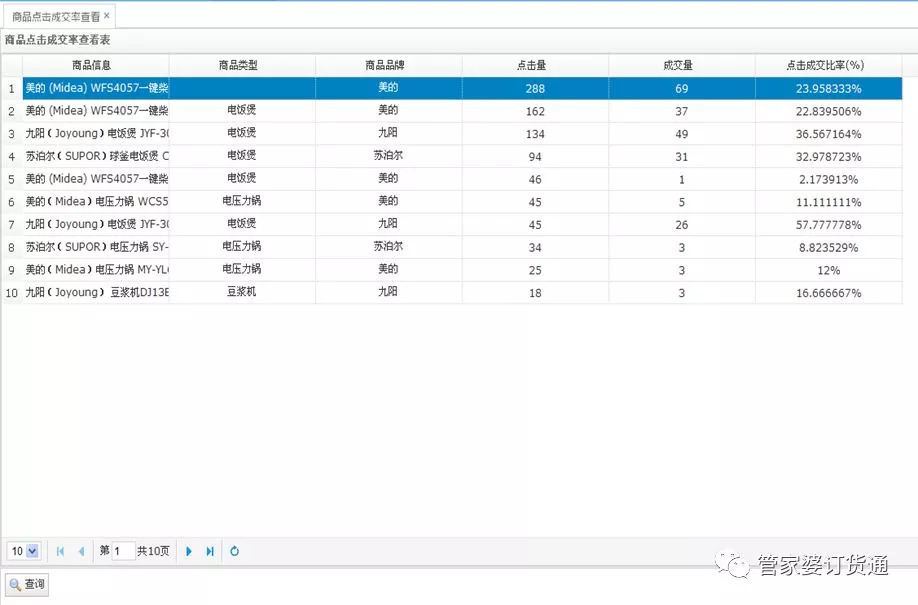Select the 苏泊尔 球釜电饭煲 product row
The width and height of the screenshot is (918, 605).
(451, 156)
